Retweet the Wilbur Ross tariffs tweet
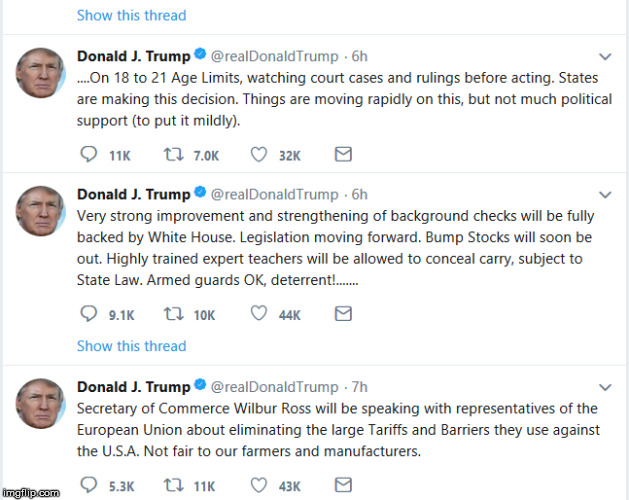The height and width of the screenshot is (500, 629). pos(172,486)
